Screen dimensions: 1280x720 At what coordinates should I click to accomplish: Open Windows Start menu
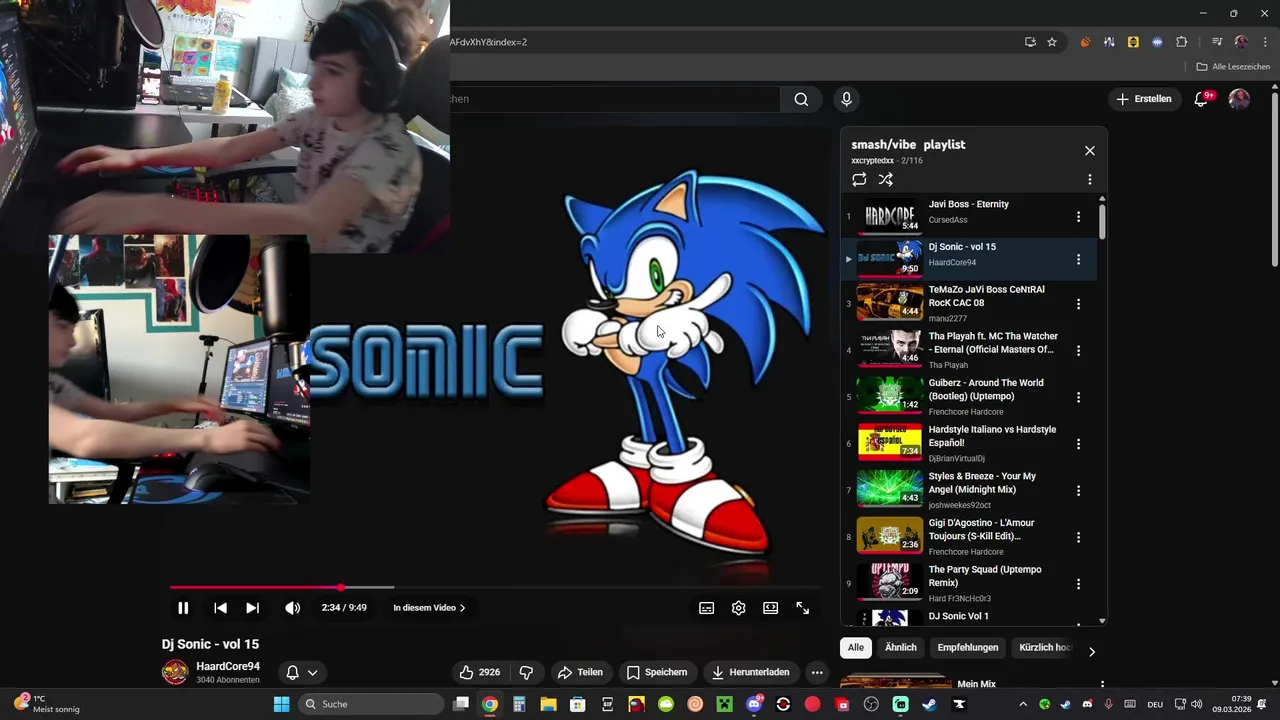point(282,704)
